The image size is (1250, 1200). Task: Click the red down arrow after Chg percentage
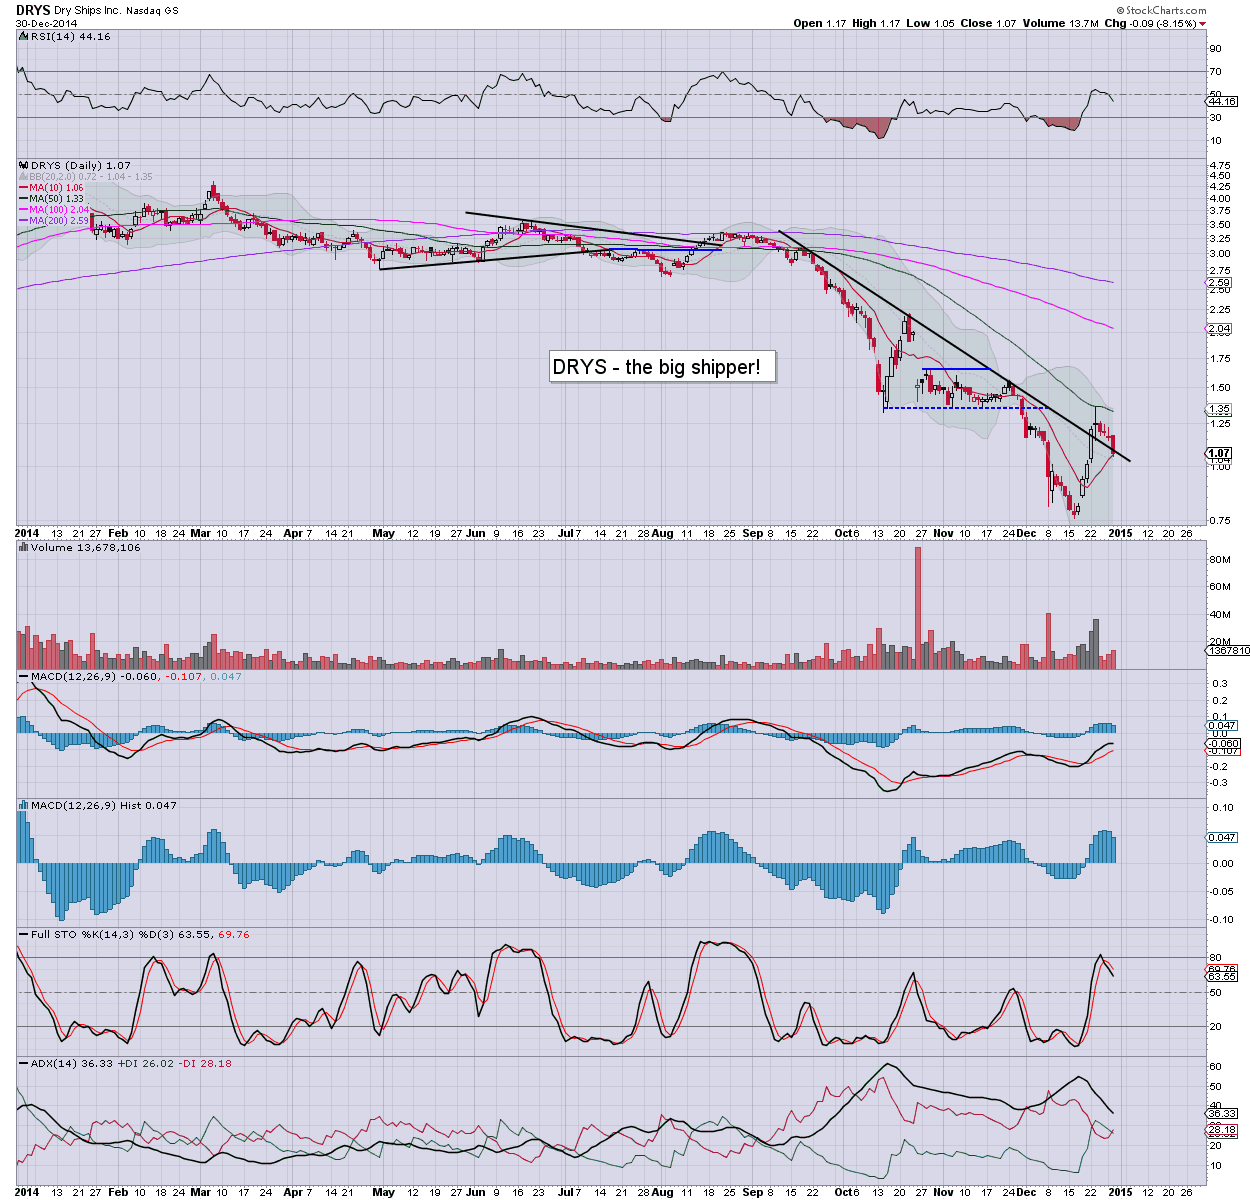pyautogui.click(x=1203, y=23)
